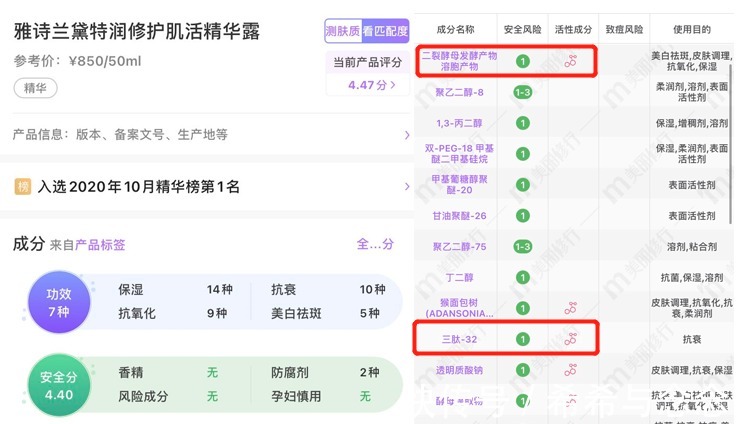Select the 风险成分 无 safety entry
Screen dimensions: 736x424
(x=168, y=396)
